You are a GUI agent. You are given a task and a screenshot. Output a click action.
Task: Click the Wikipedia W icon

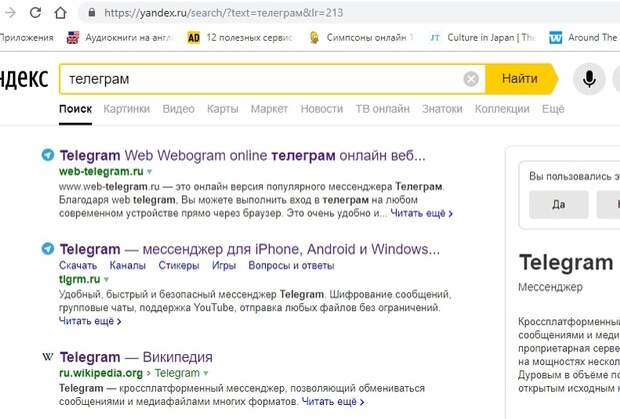click(47, 357)
